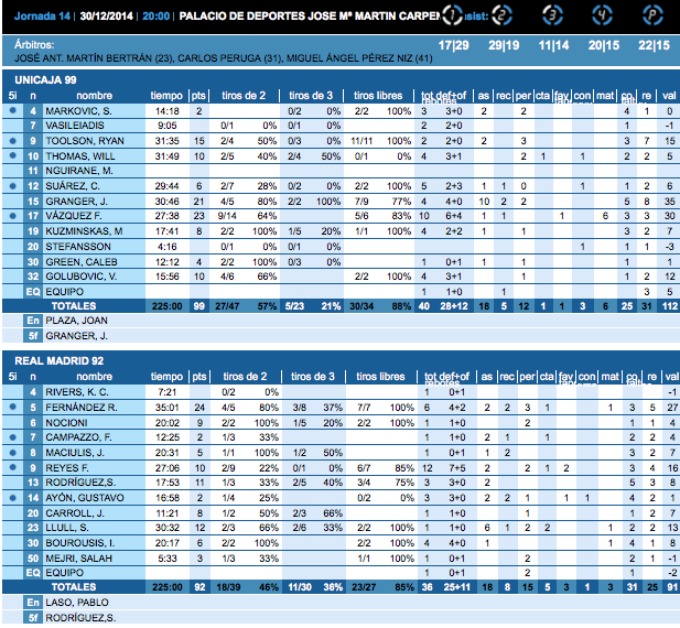Click player name MEJRI, SALAH
The height and width of the screenshot is (628, 680).
tap(78, 558)
